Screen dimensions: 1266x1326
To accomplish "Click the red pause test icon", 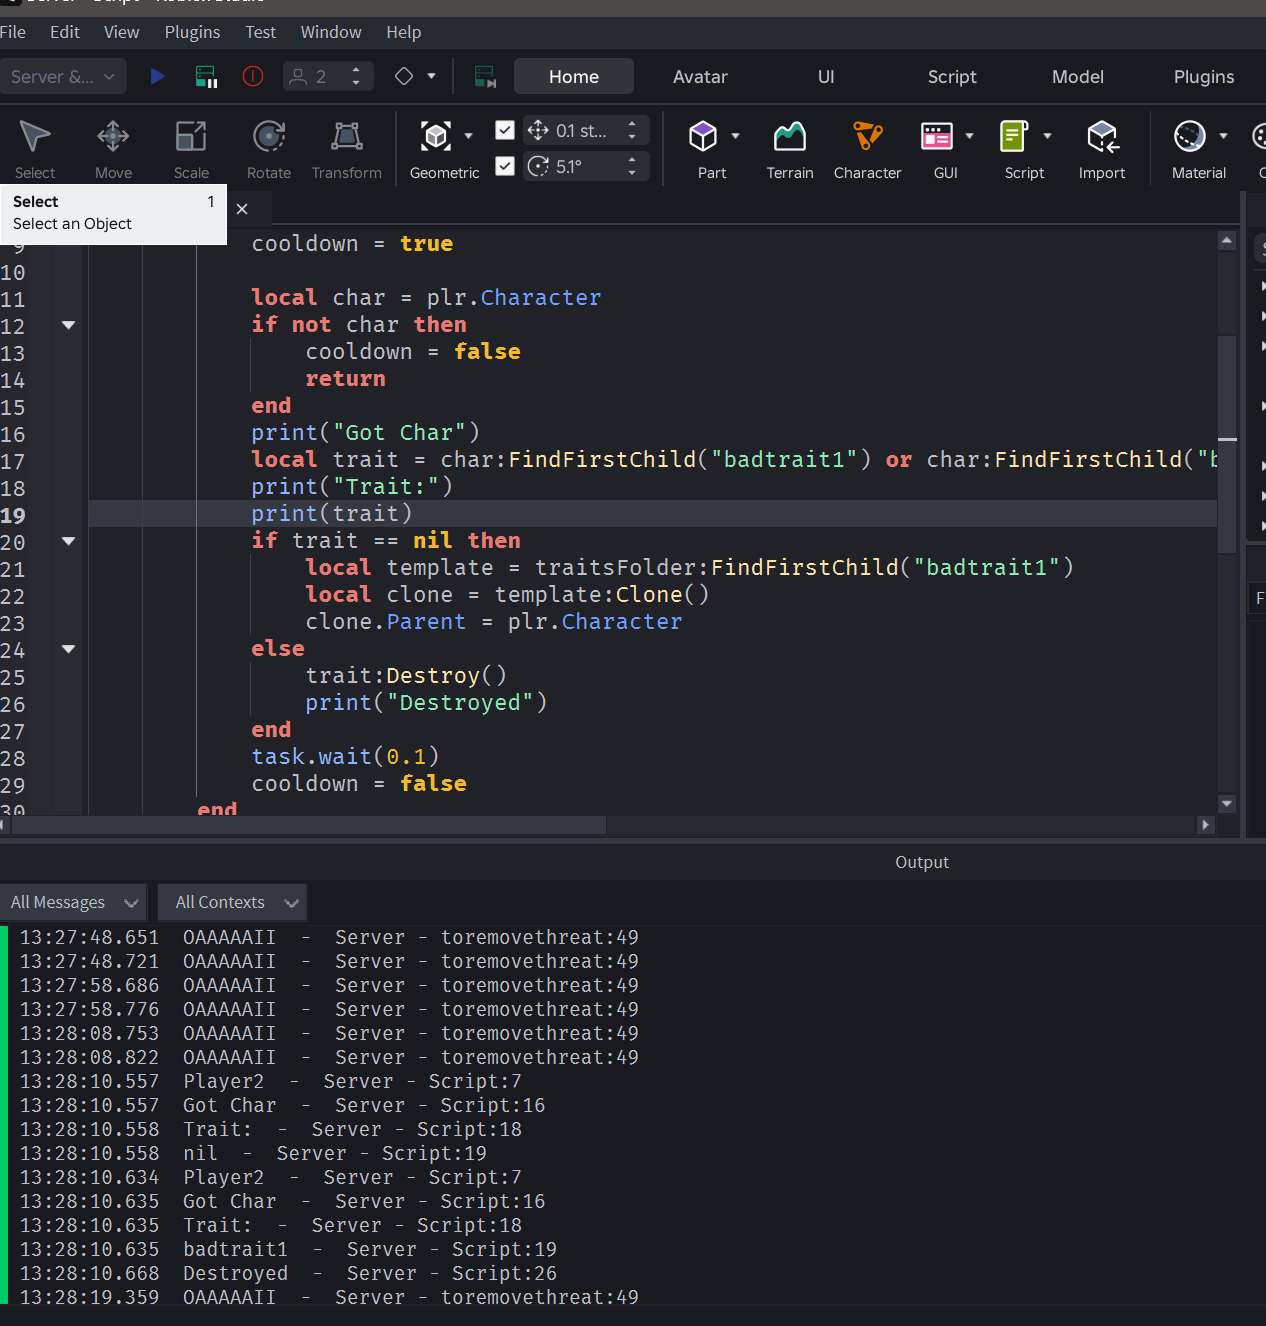I will [x=253, y=76].
